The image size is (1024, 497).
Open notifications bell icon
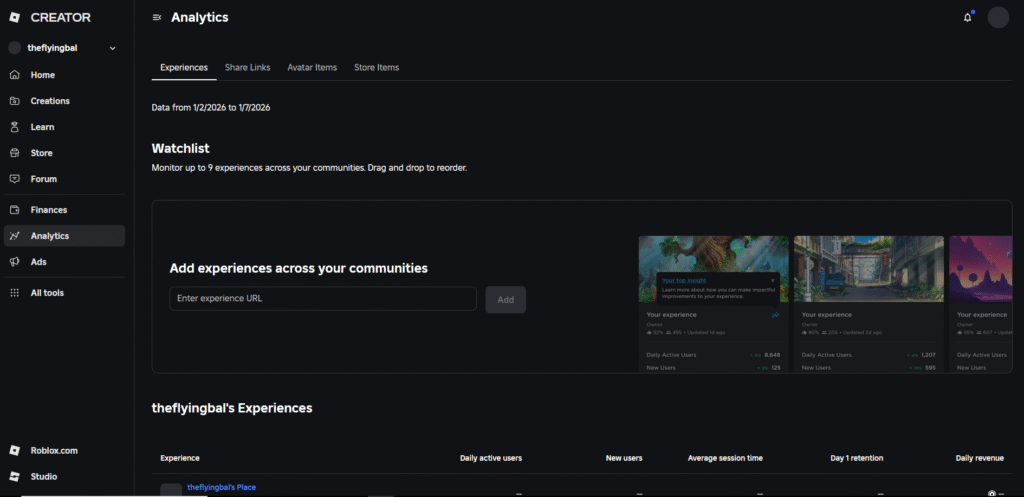coord(968,18)
